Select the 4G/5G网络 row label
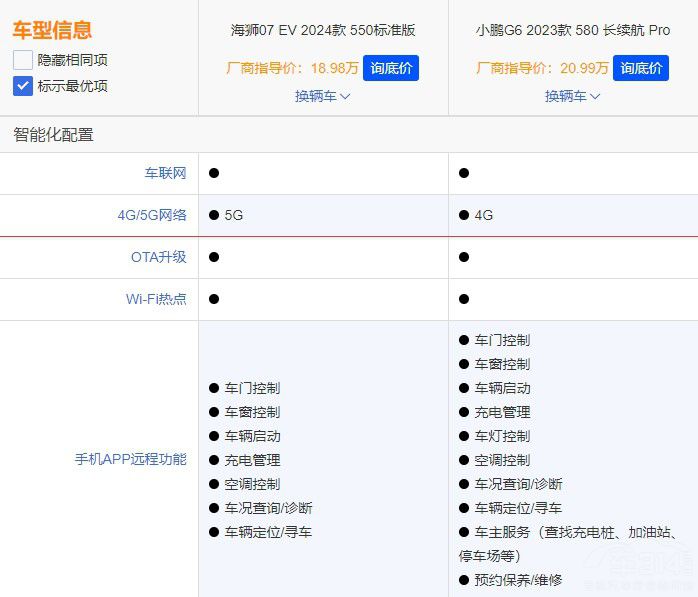 pyautogui.click(x=151, y=215)
